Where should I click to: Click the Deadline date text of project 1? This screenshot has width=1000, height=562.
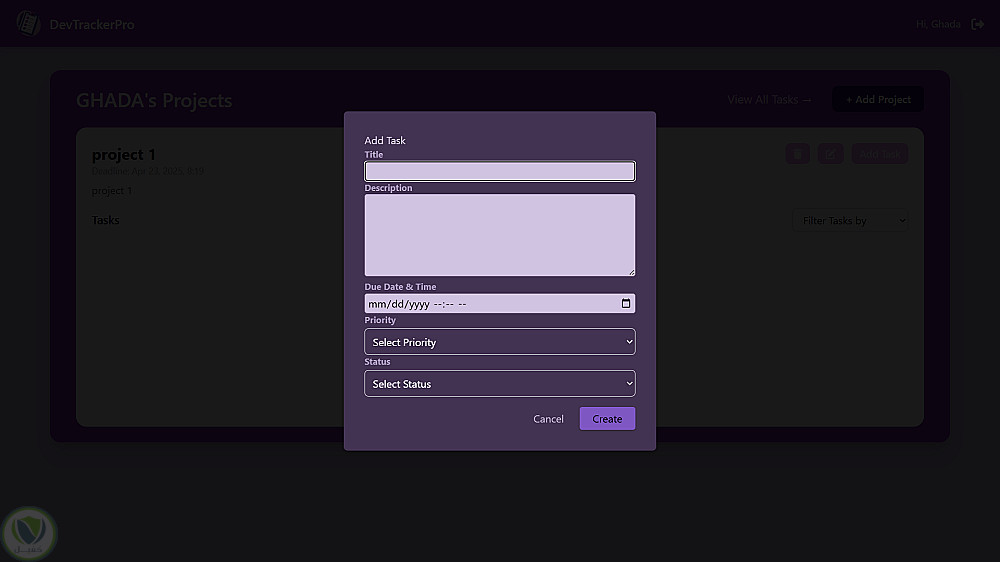pyautogui.click(x=148, y=171)
